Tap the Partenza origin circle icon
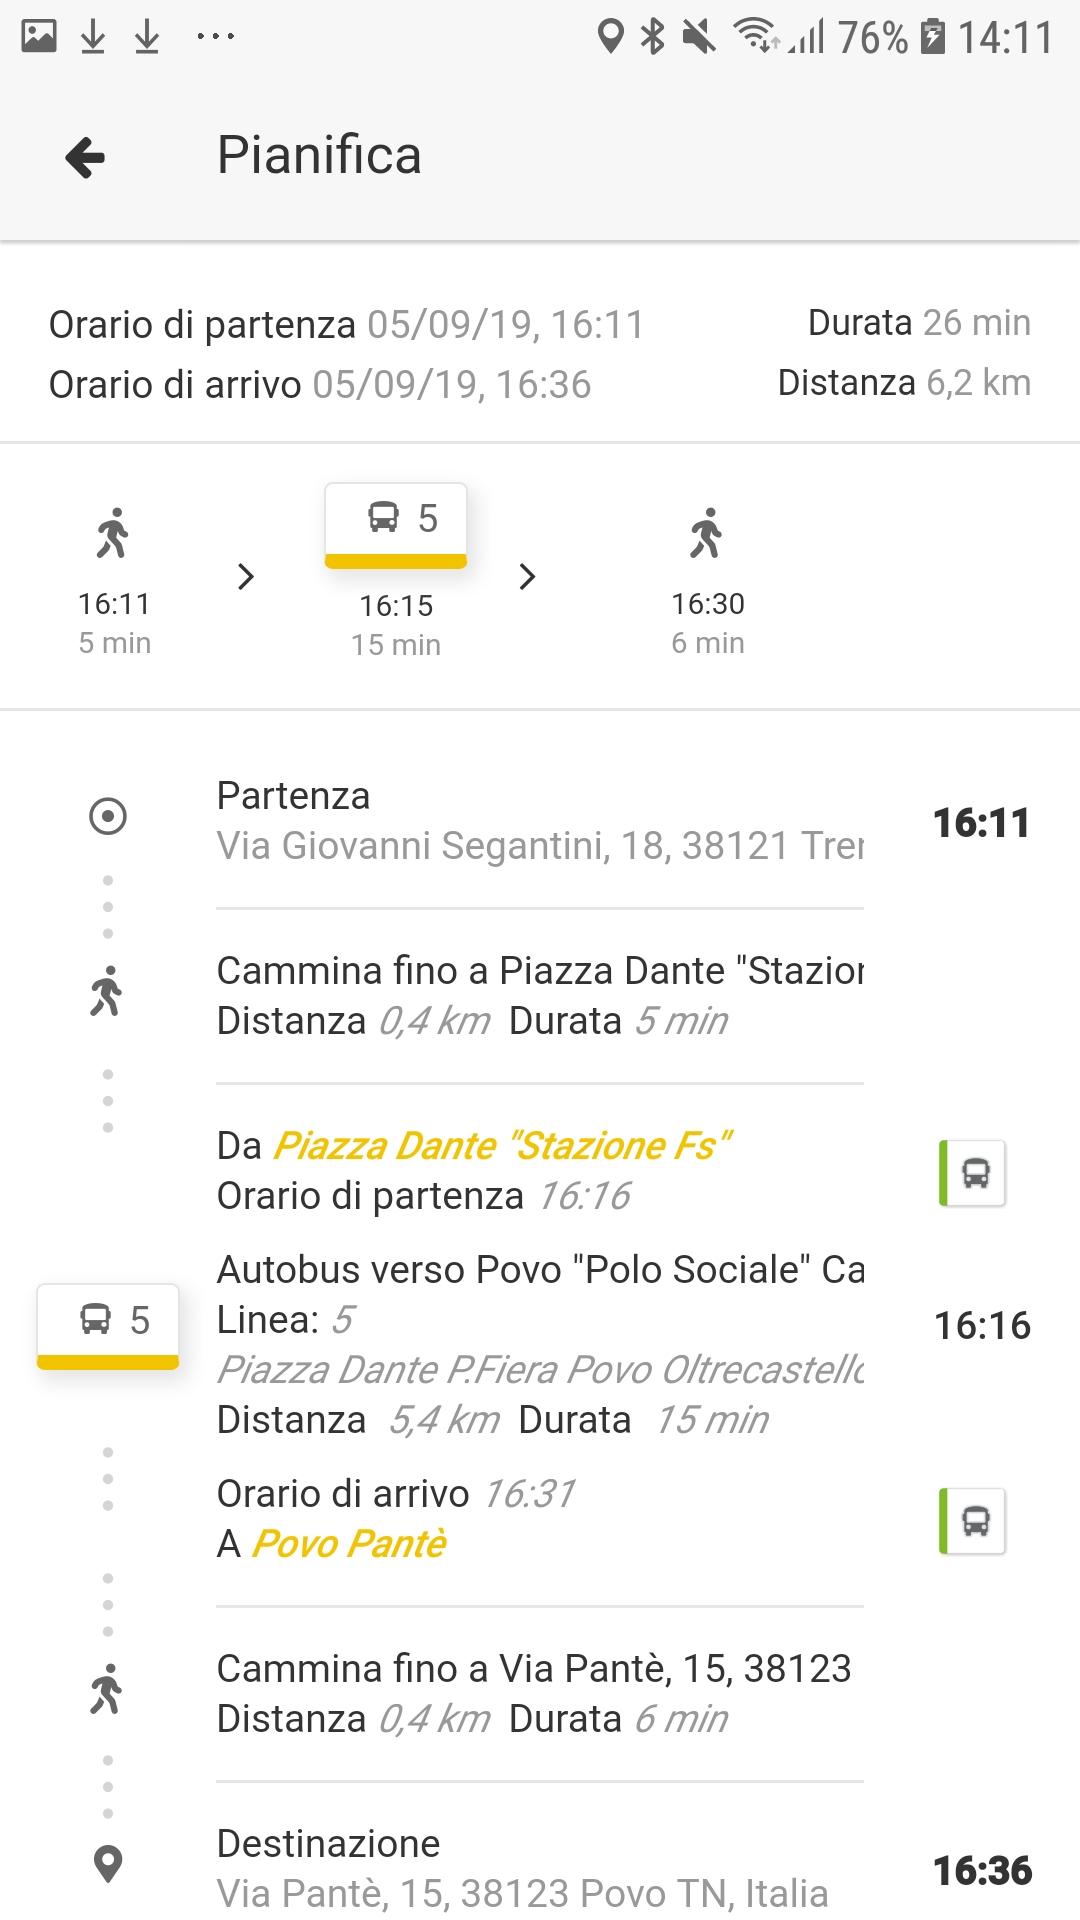Screen dimensions: 1080x1920 pyautogui.click(x=108, y=816)
